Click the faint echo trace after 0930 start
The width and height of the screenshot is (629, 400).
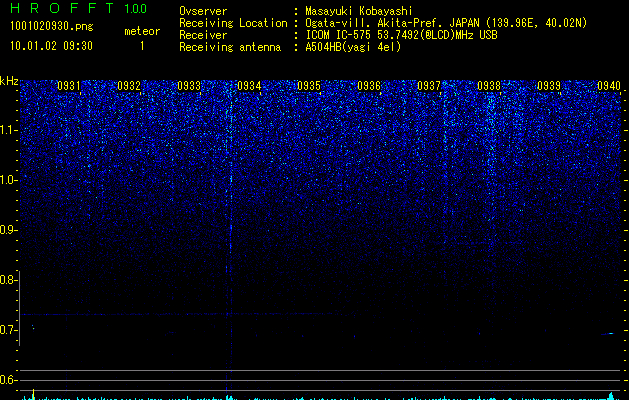[33, 327]
